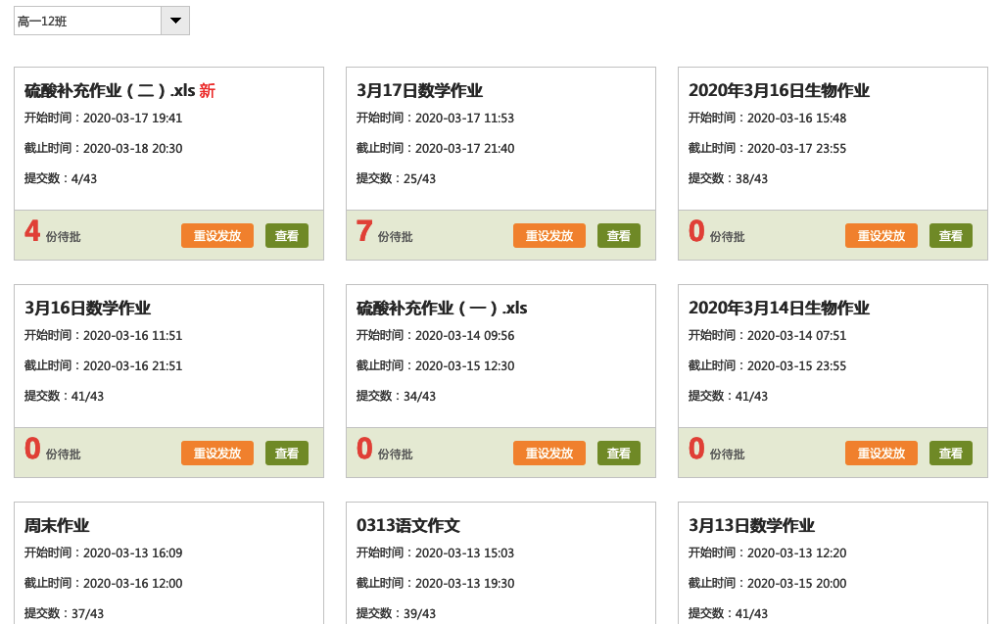
Task: Click 重设发放 on the 3月17日数学作业 card
Action: [549, 235]
